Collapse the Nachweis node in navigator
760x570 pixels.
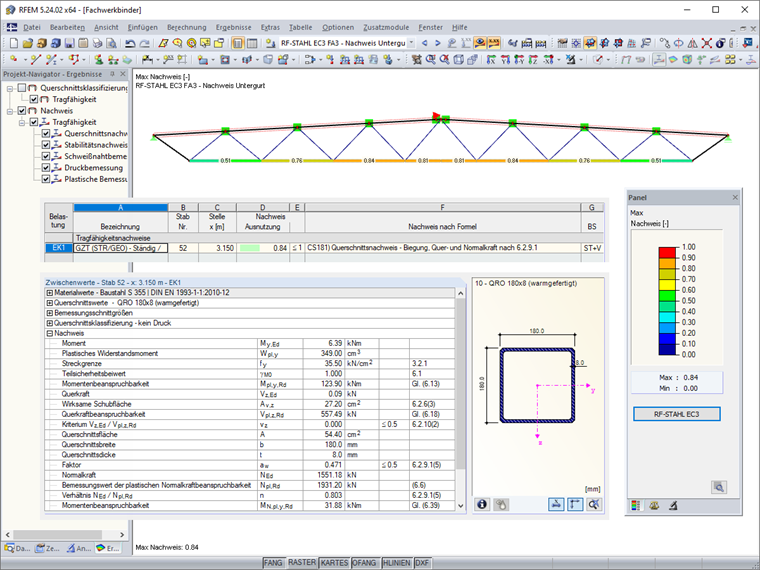10,111
